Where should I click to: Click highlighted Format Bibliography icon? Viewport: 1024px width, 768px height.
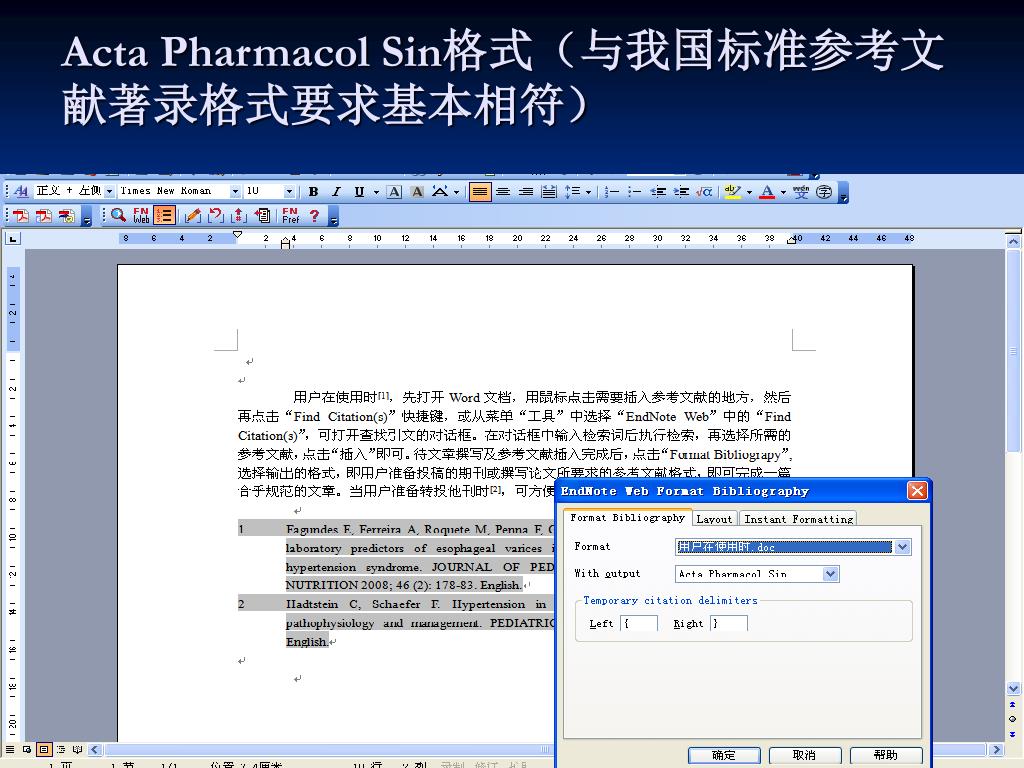(x=165, y=215)
